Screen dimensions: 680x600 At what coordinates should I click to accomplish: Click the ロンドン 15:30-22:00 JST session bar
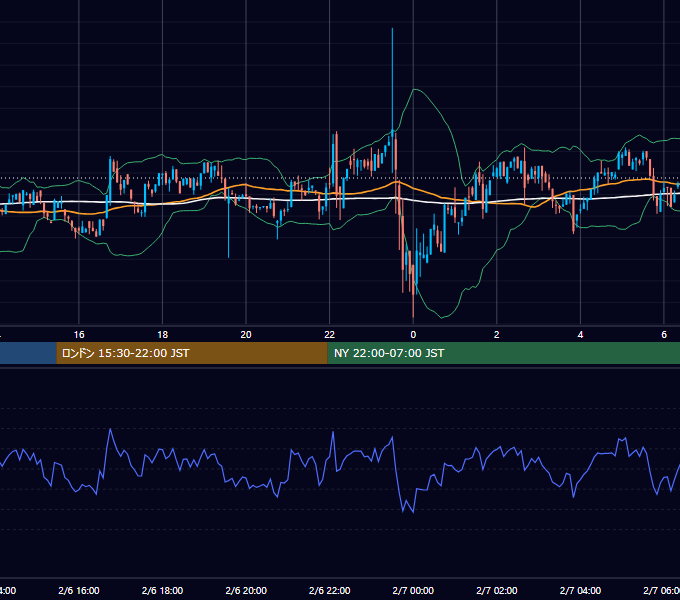pos(192,353)
